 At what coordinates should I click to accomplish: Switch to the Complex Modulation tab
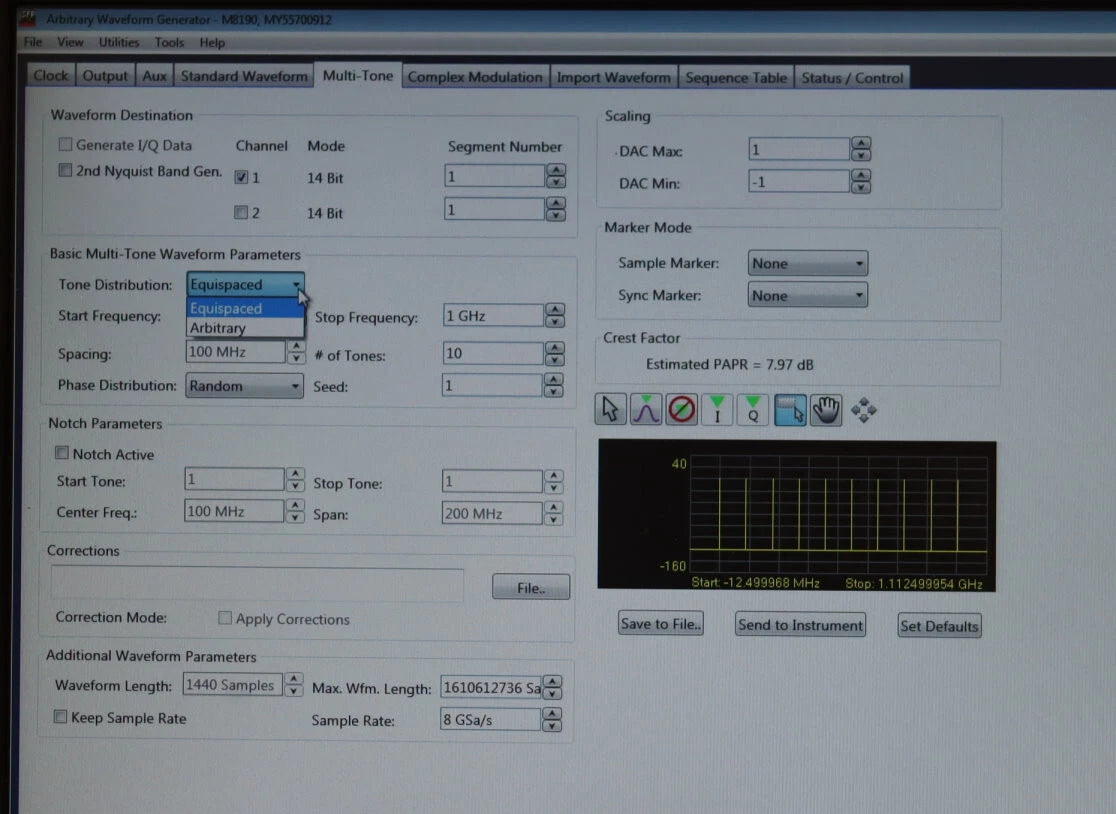(x=475, y=77)
